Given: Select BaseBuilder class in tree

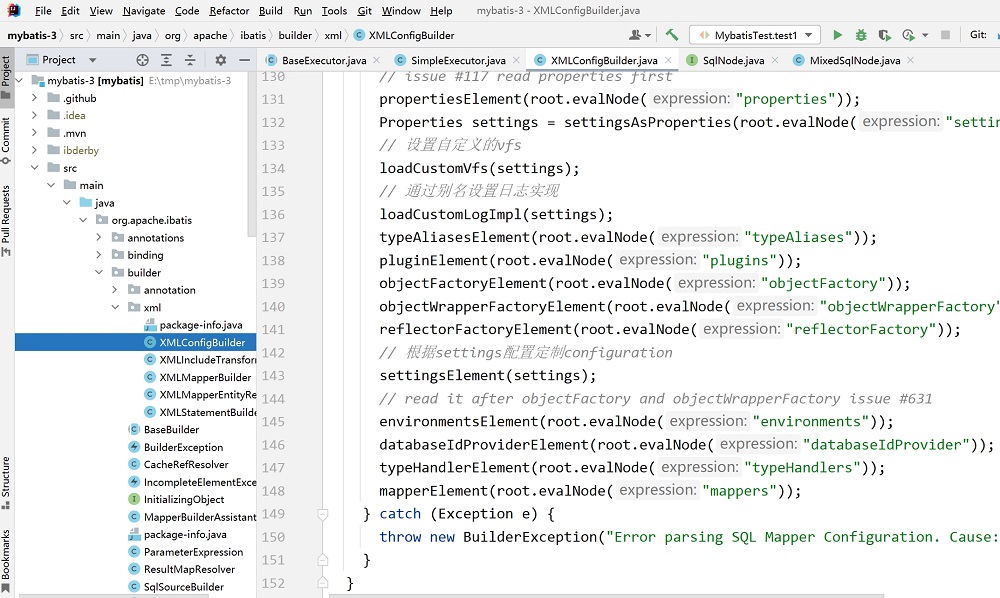Looking at the screenshot, I should [171, 430].
